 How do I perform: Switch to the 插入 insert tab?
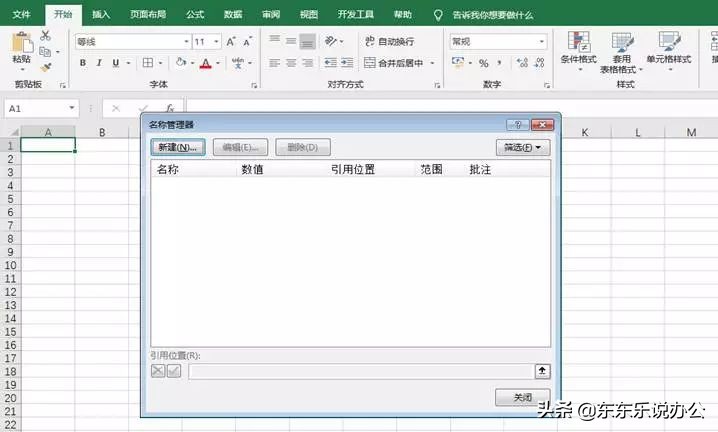coord(101,15)
